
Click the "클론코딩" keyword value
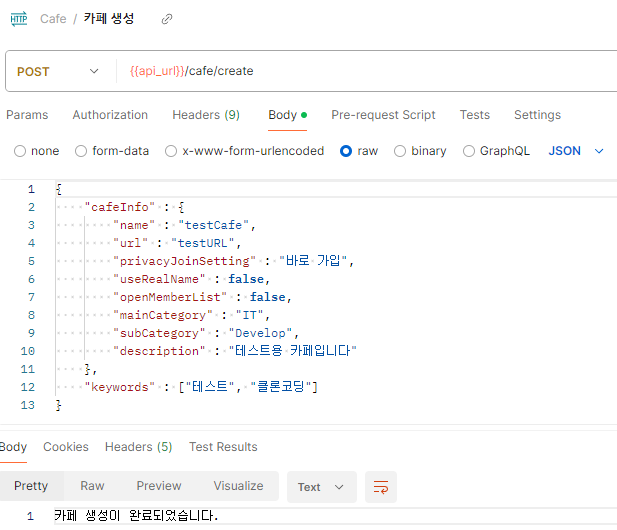pyautogui.click(x=281, y=387)
